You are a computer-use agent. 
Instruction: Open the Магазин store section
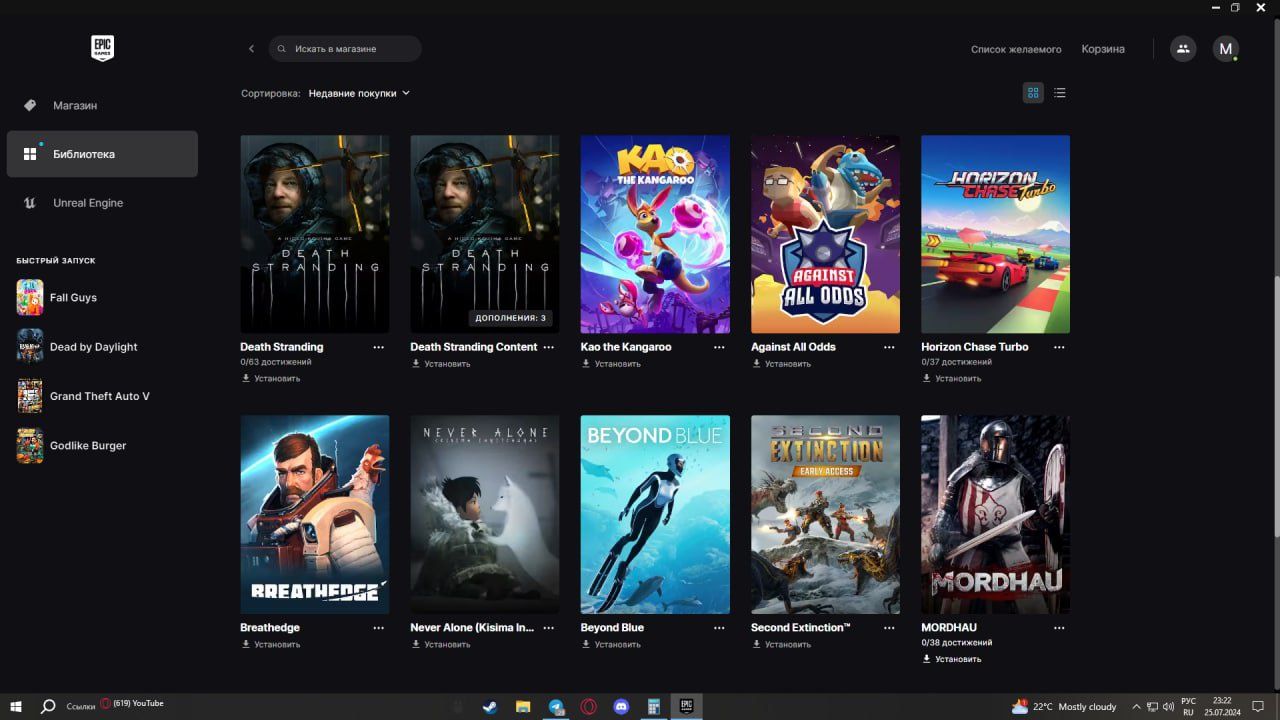pyautogui.click(x=102, y=105)
